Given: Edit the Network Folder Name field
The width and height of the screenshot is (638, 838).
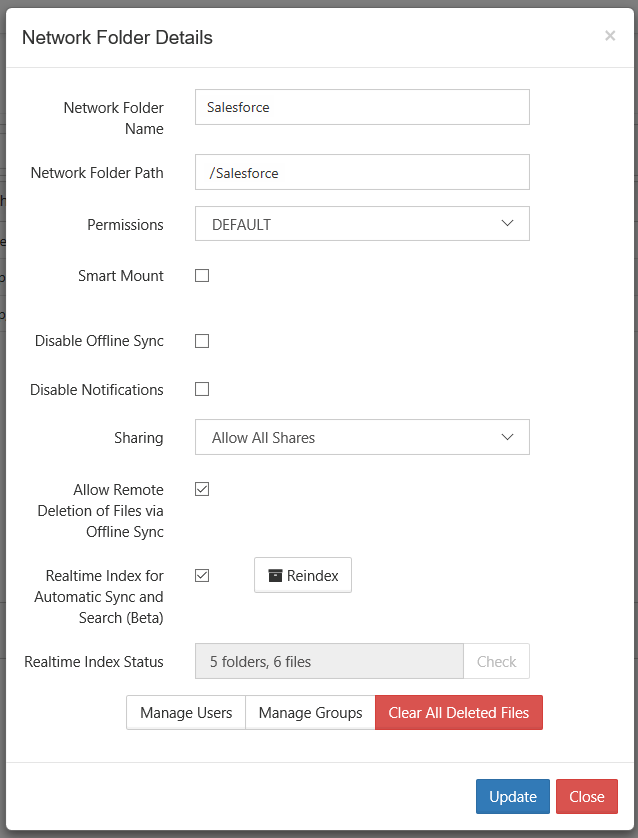Looking at the screenshot, I should [362, 106].
